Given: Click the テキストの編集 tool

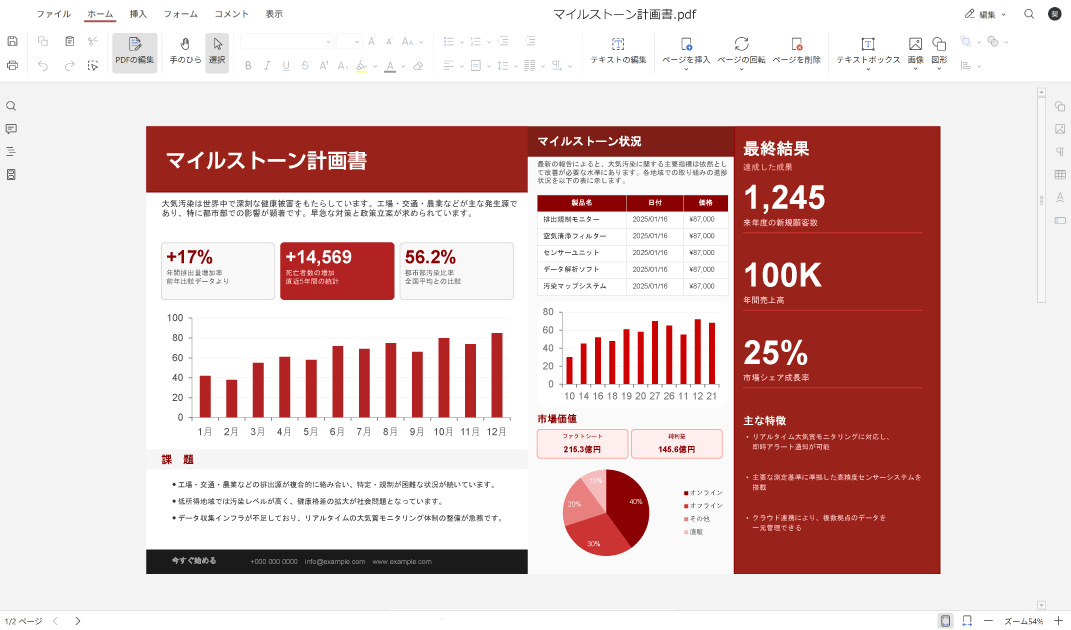Looking at the screenshot, I should pyautogui.click(x=618, y=52).
